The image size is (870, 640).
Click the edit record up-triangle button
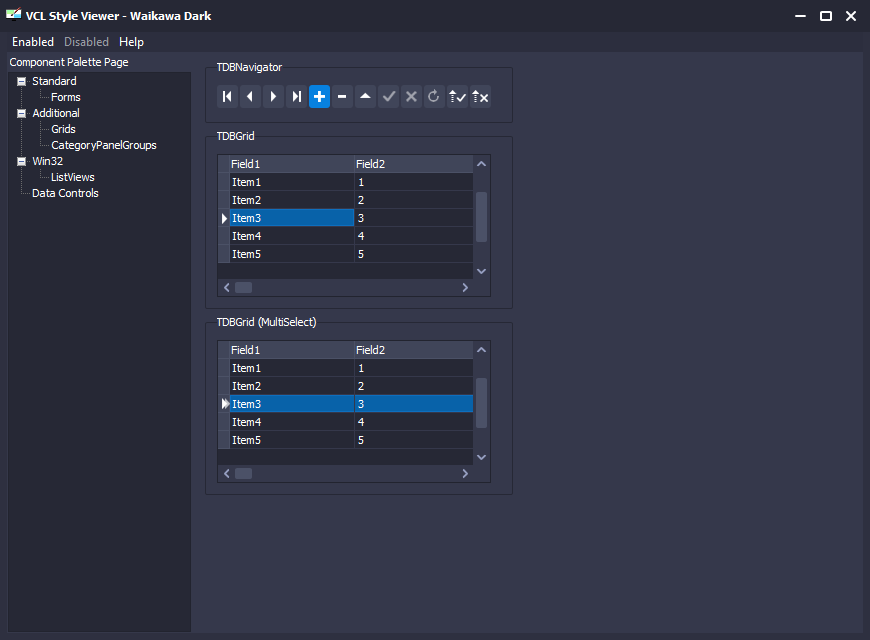[365, 97]
